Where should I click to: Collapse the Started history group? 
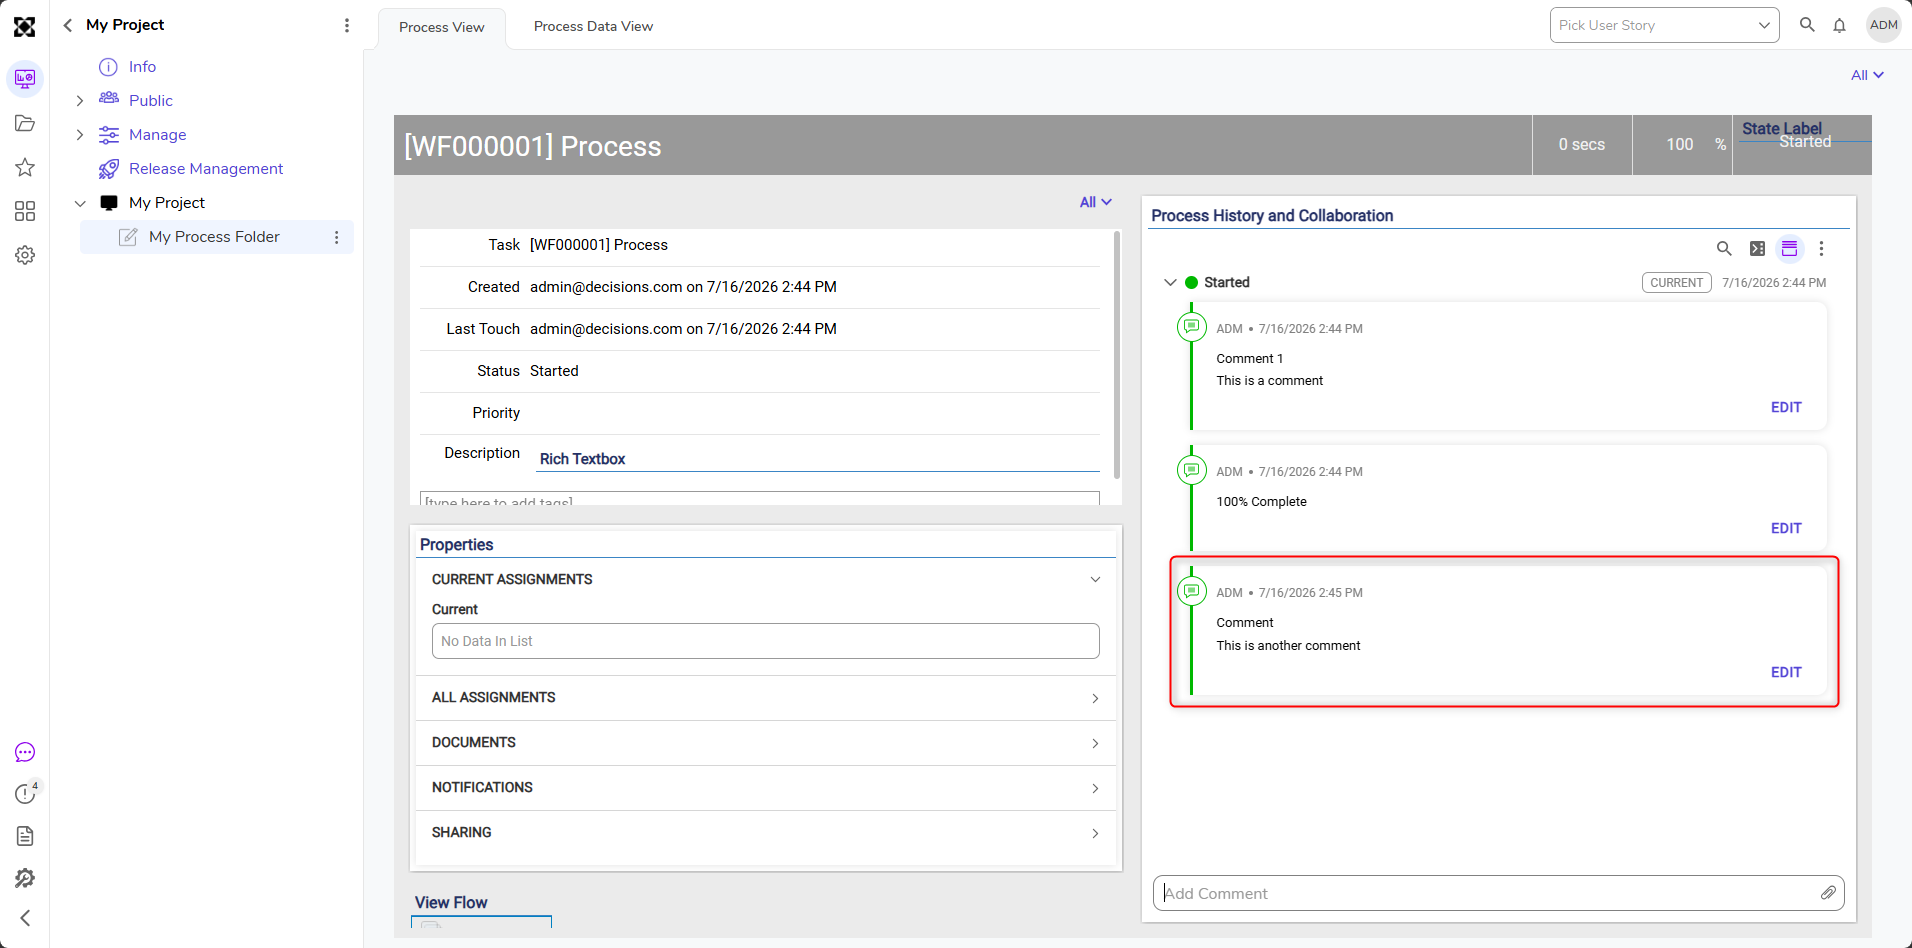(1170, 283)
